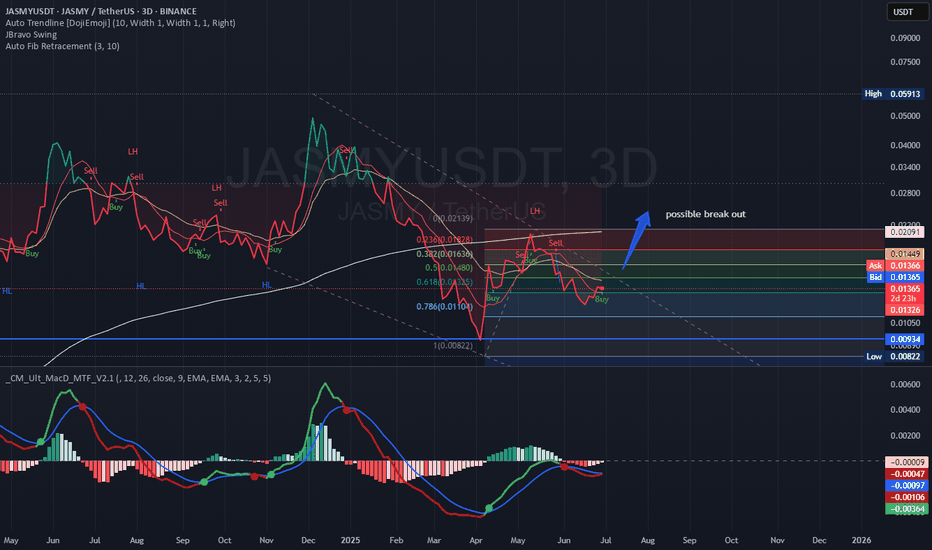This screenshot has height=550, width=932.
Task: Click the 0.09000 price axis value
Action: click(x=905, y=38)
